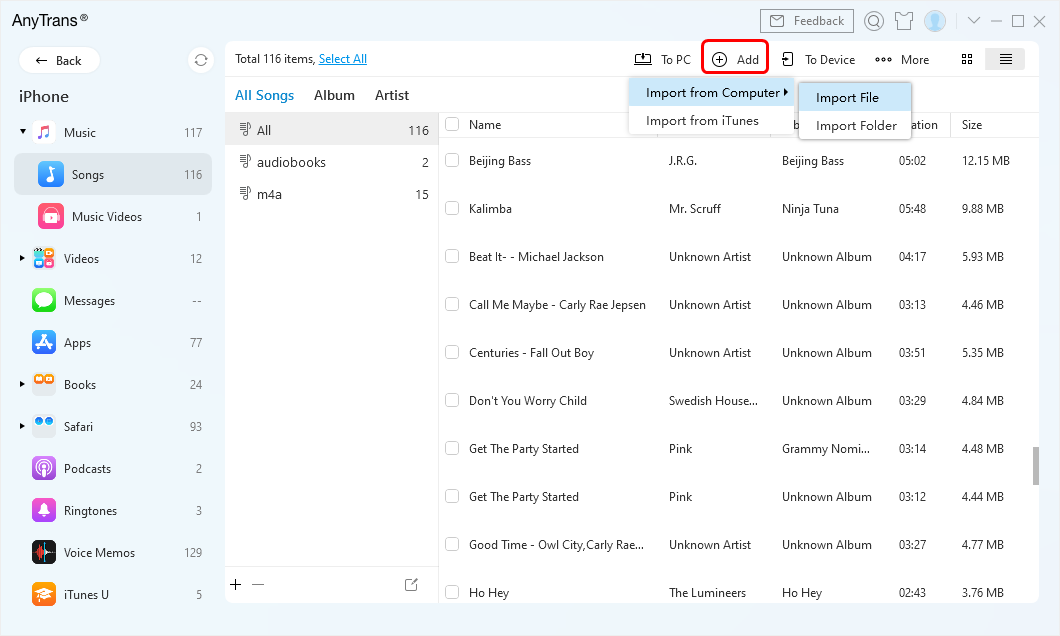Click the Select All link
Image resolution: width=1060 pixels, height=636 pixels.
pyautogui.click(x=342, y=59)
